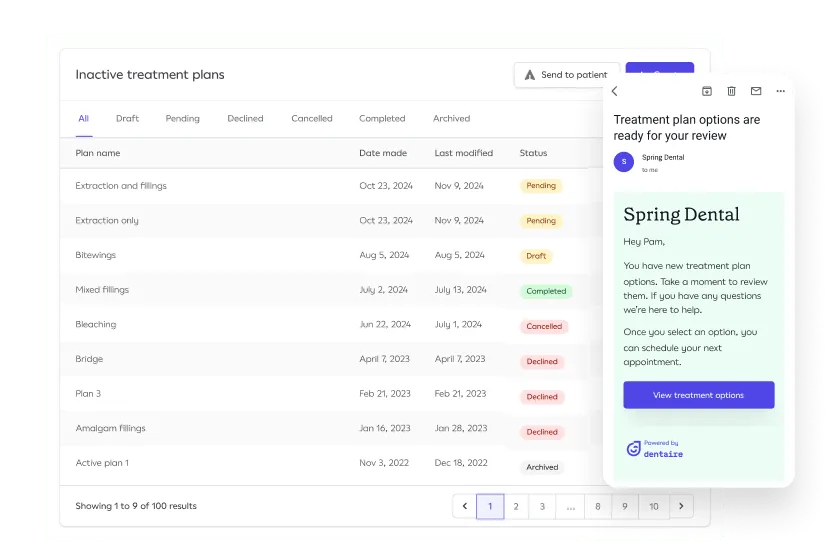Go to previous page using left chevron
840x560 pixels.
(464, 507)
